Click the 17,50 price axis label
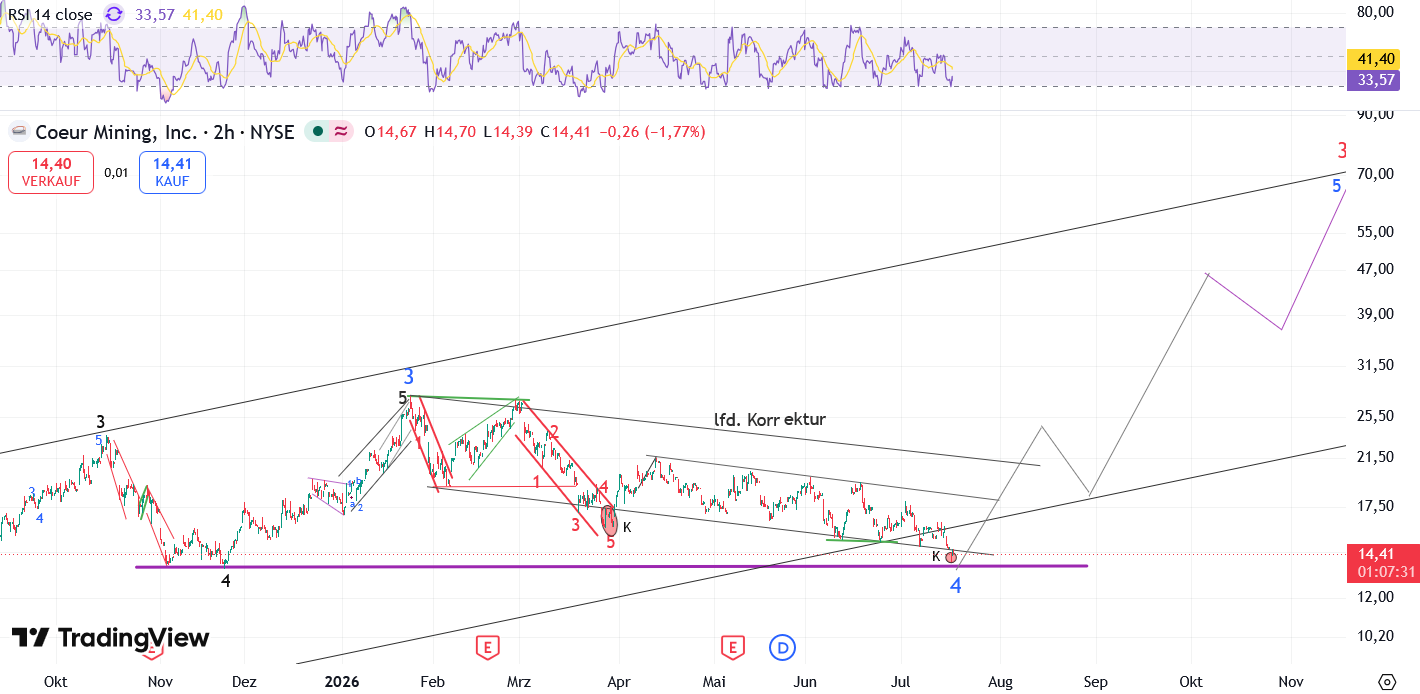 [x=1376, y=506]
